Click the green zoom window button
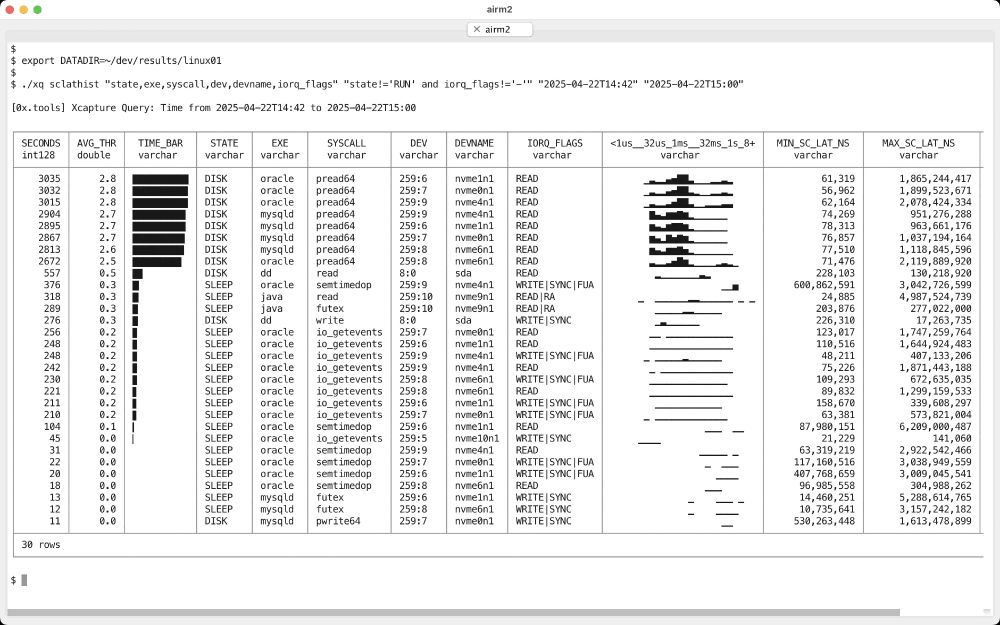1000x625 pixels. [38, 10]
